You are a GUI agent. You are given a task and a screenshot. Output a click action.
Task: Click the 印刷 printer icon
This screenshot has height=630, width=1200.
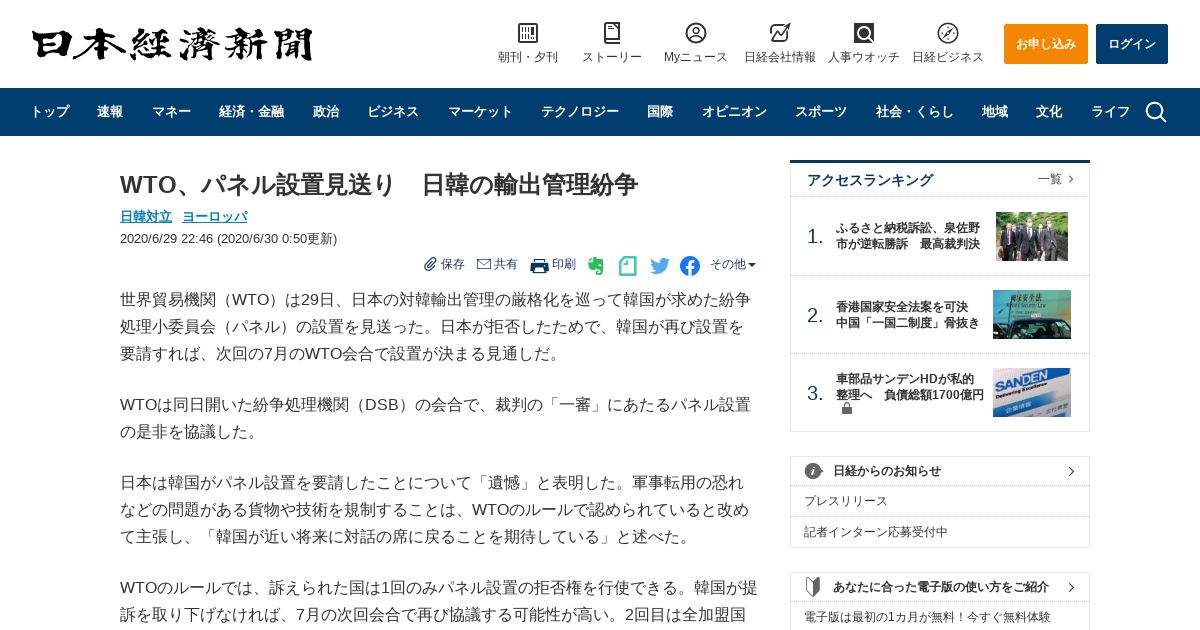coord(539,265)
